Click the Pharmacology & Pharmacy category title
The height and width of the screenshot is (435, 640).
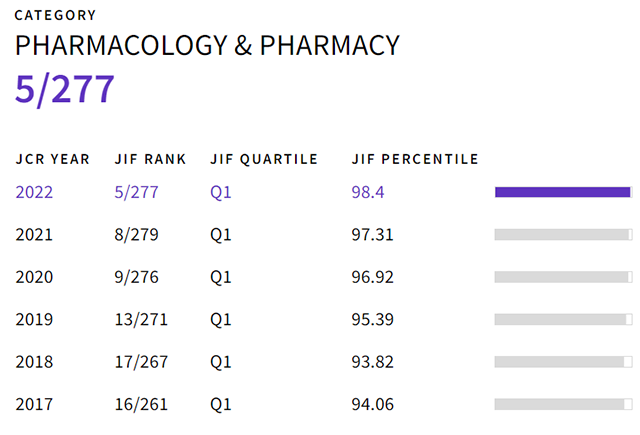click(207, 46)
